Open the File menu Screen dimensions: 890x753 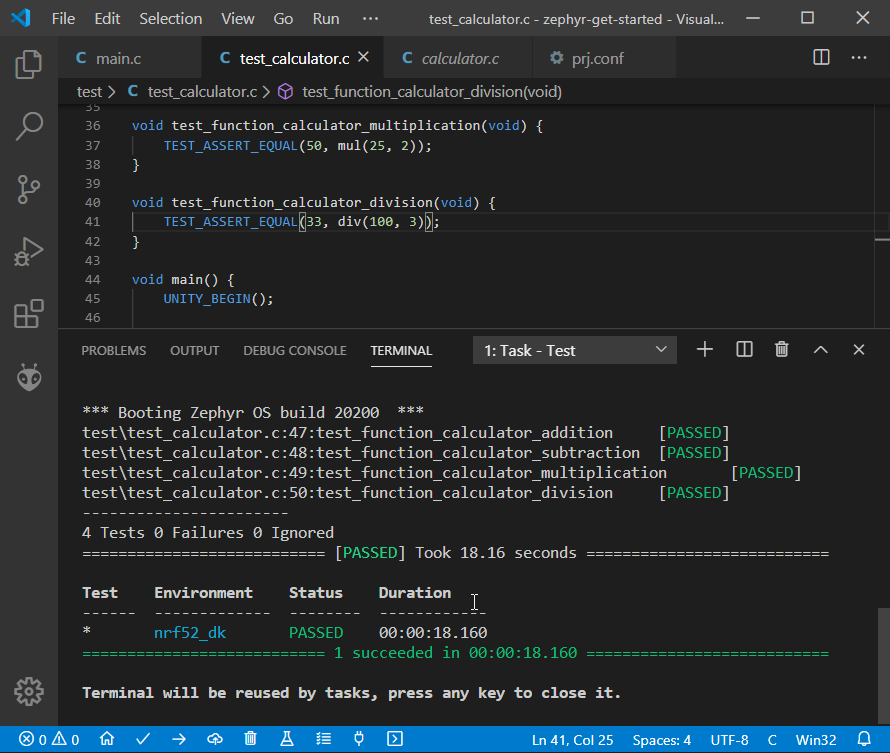tap(63, 19)
